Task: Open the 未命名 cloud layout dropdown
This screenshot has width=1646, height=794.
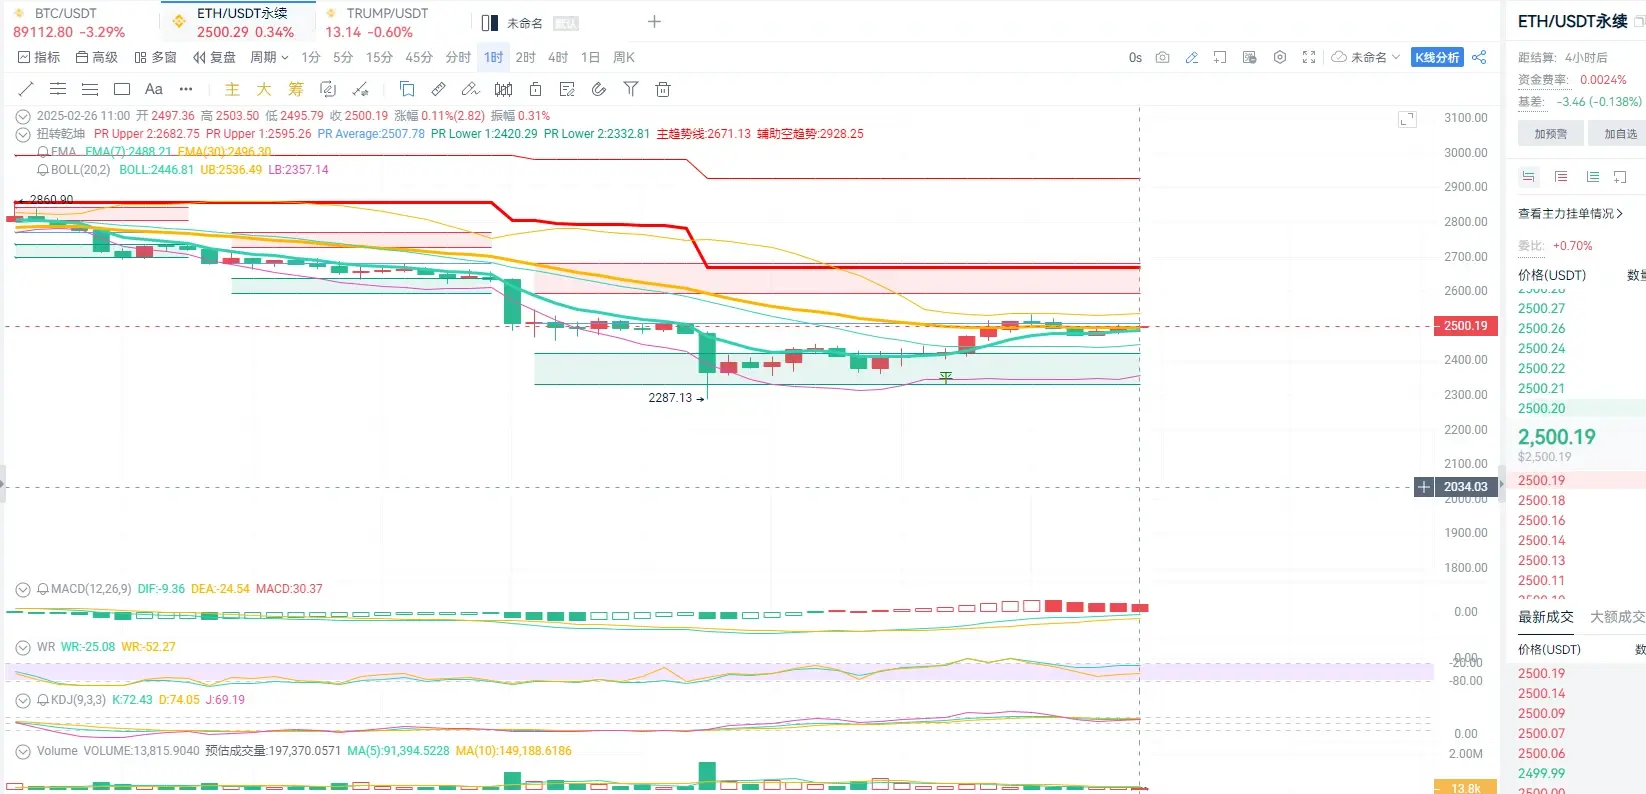Action: click(1366, 57)
